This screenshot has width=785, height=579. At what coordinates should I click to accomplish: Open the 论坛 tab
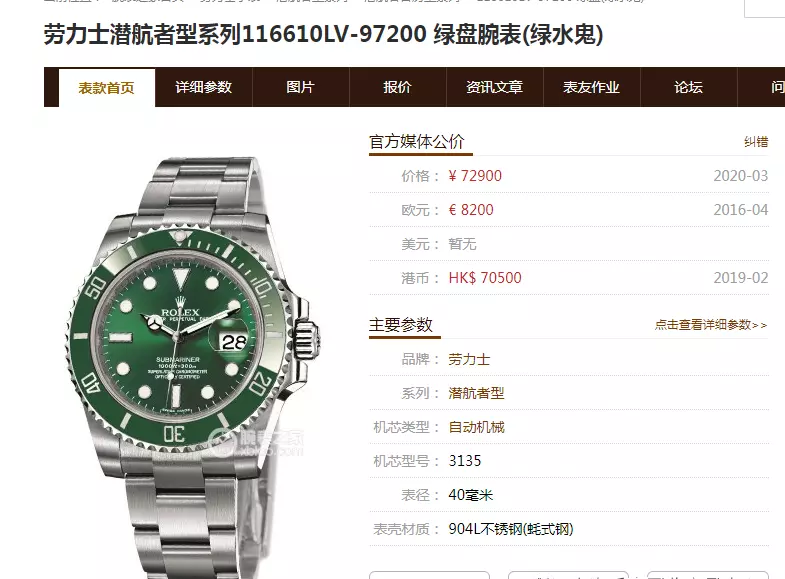[x=689, y=87]
